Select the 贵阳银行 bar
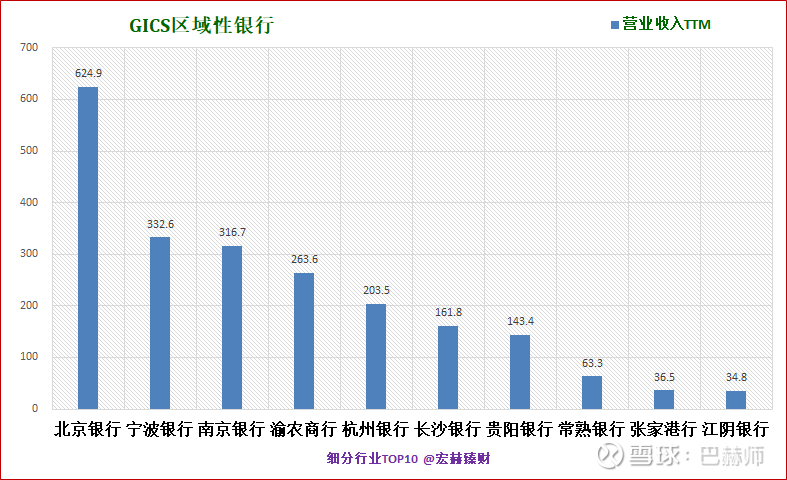 pyautogui.click(x=520, y=372)
